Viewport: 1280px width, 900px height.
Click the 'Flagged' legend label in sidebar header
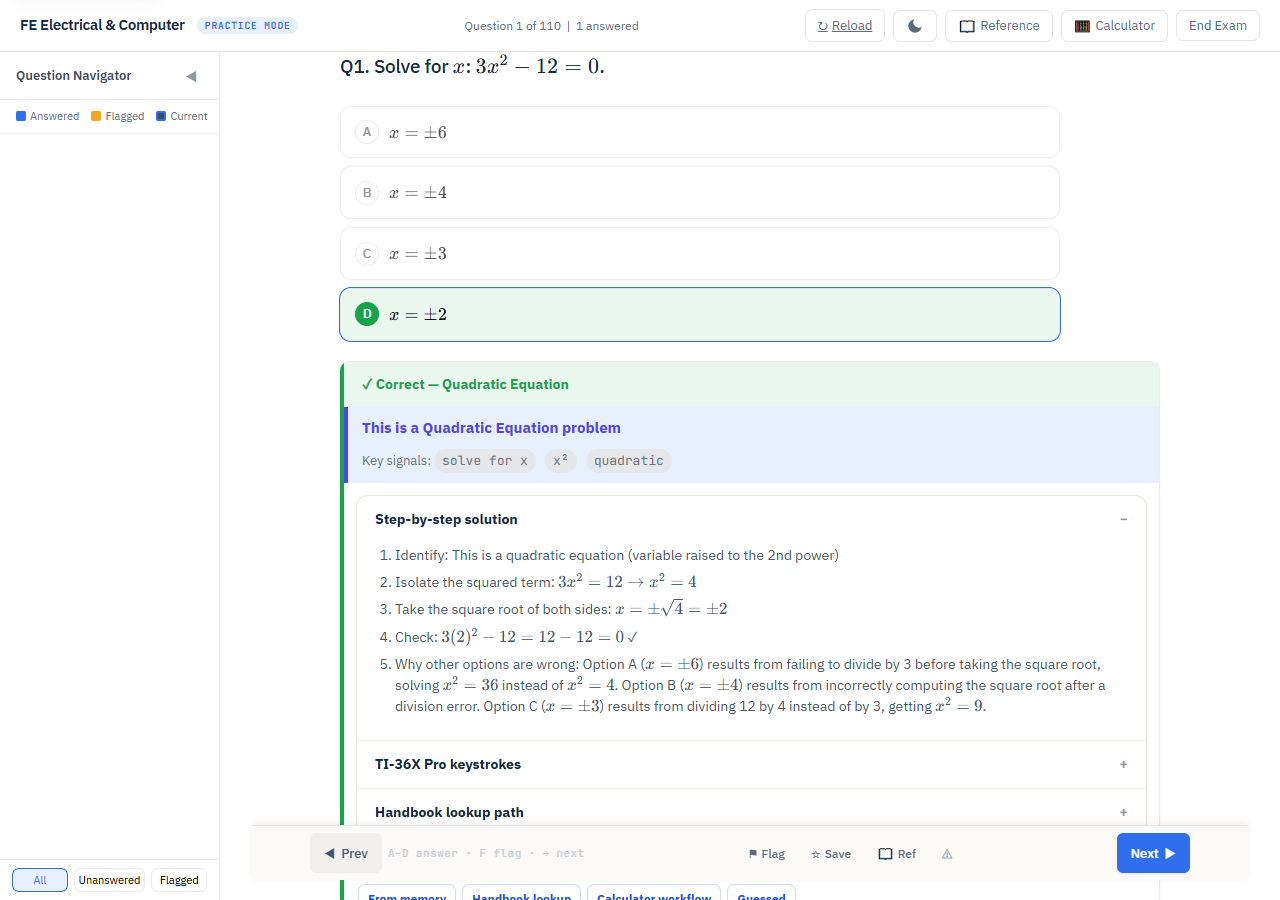click(124, 117)
